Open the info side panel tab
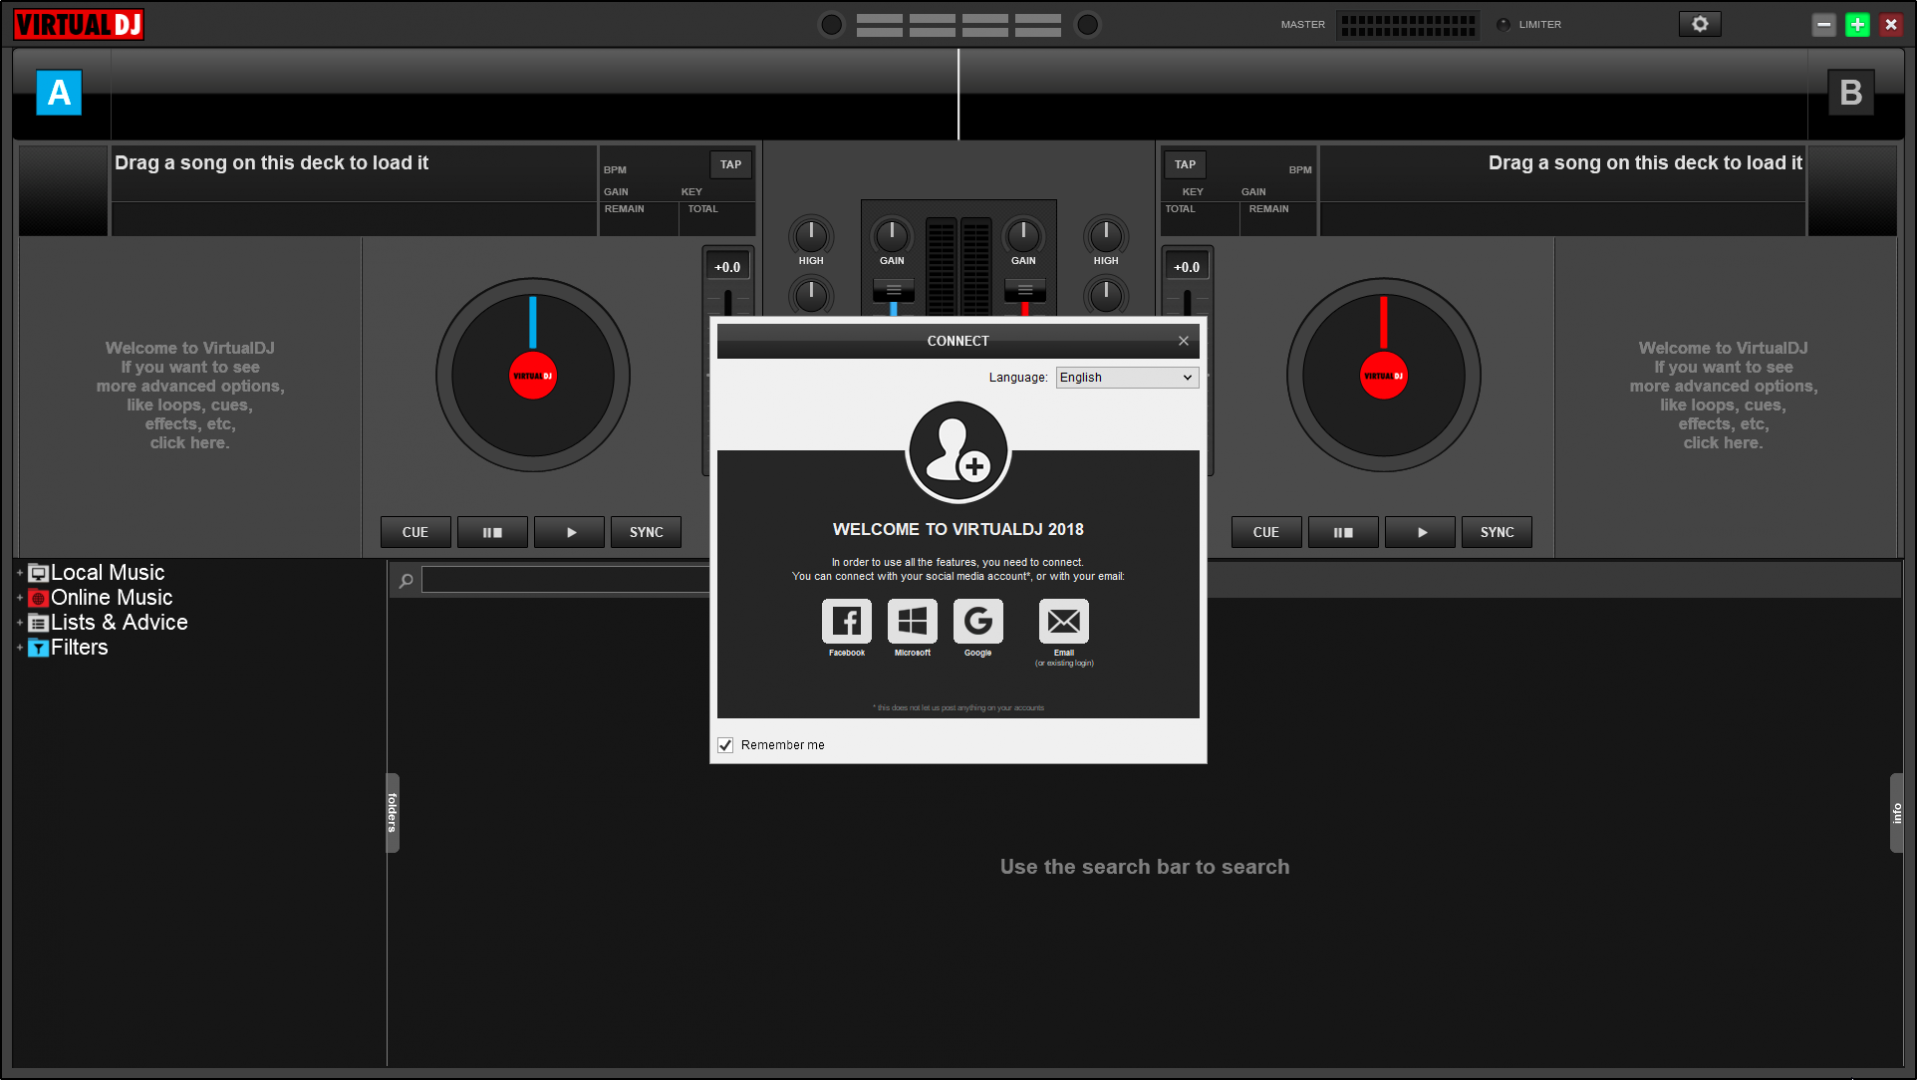This screenshot has height=1080, width=1917. (x=1896, y=812)
